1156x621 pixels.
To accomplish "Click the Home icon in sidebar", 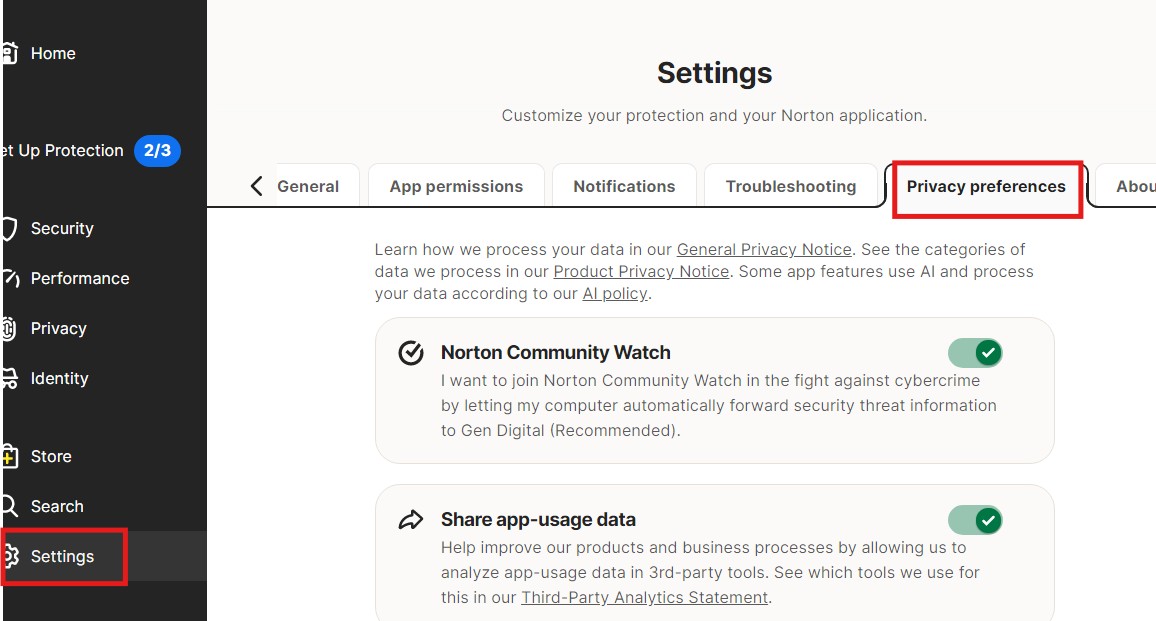I will pyautogui.click(x=10, y=53).
